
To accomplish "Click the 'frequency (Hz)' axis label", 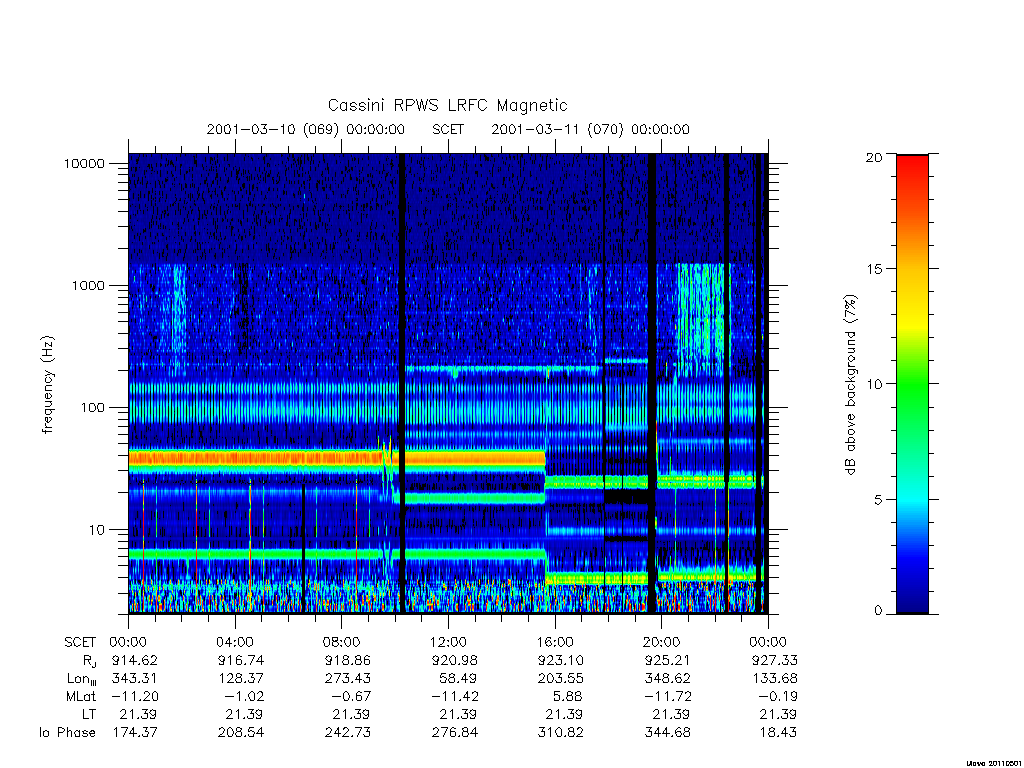I will point(48,385).
